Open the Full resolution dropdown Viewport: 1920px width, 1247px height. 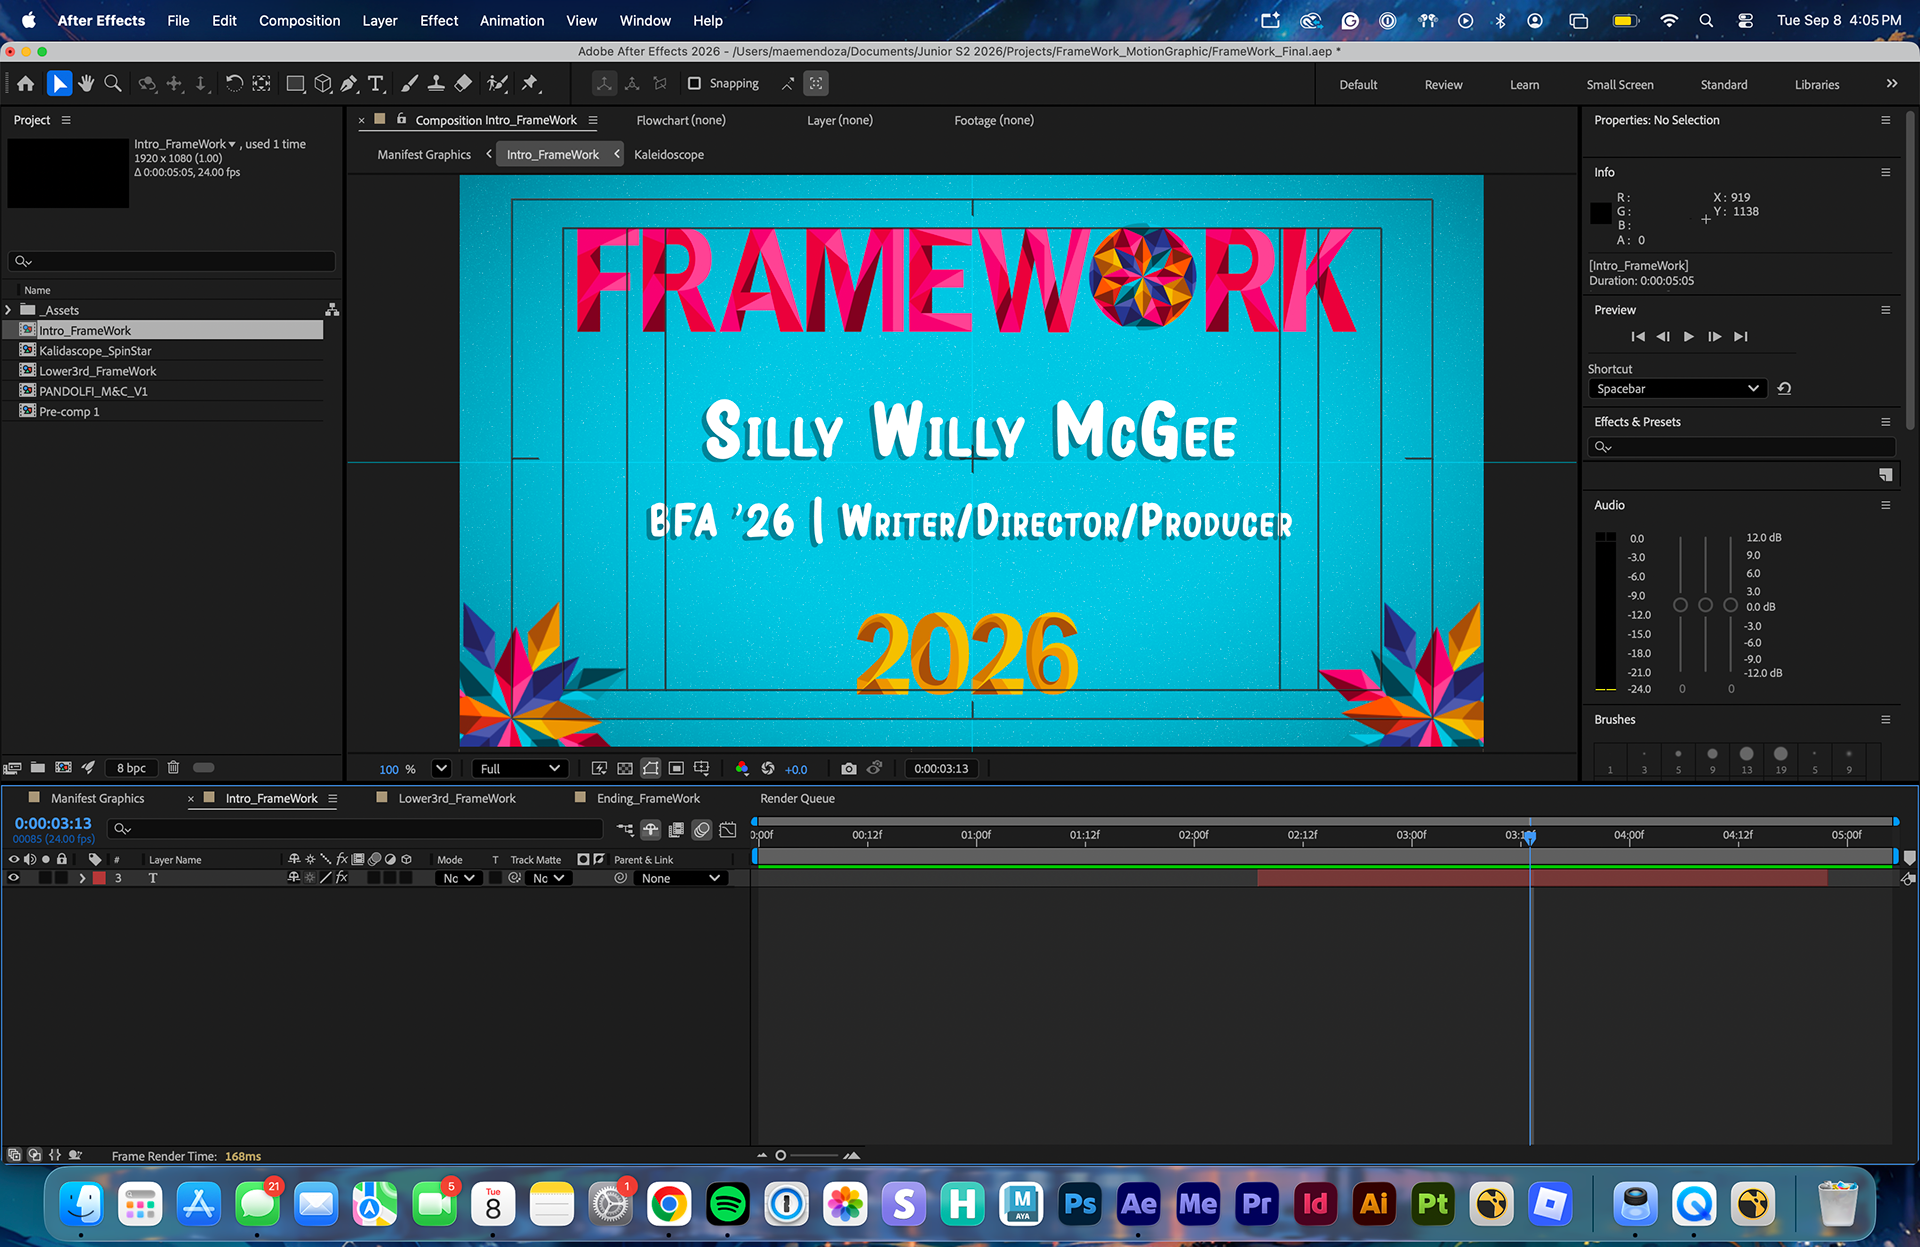[x=520, y=769]
